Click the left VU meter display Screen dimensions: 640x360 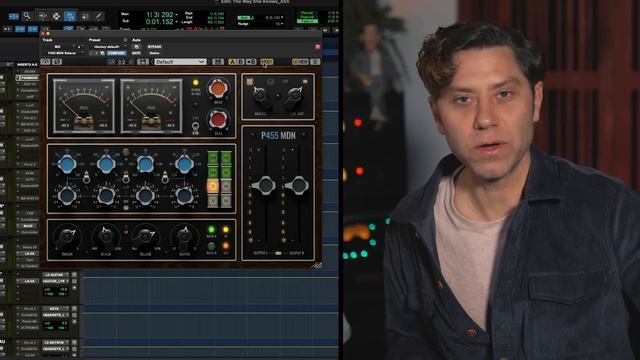pyautogui.click(x=84, y=106)
